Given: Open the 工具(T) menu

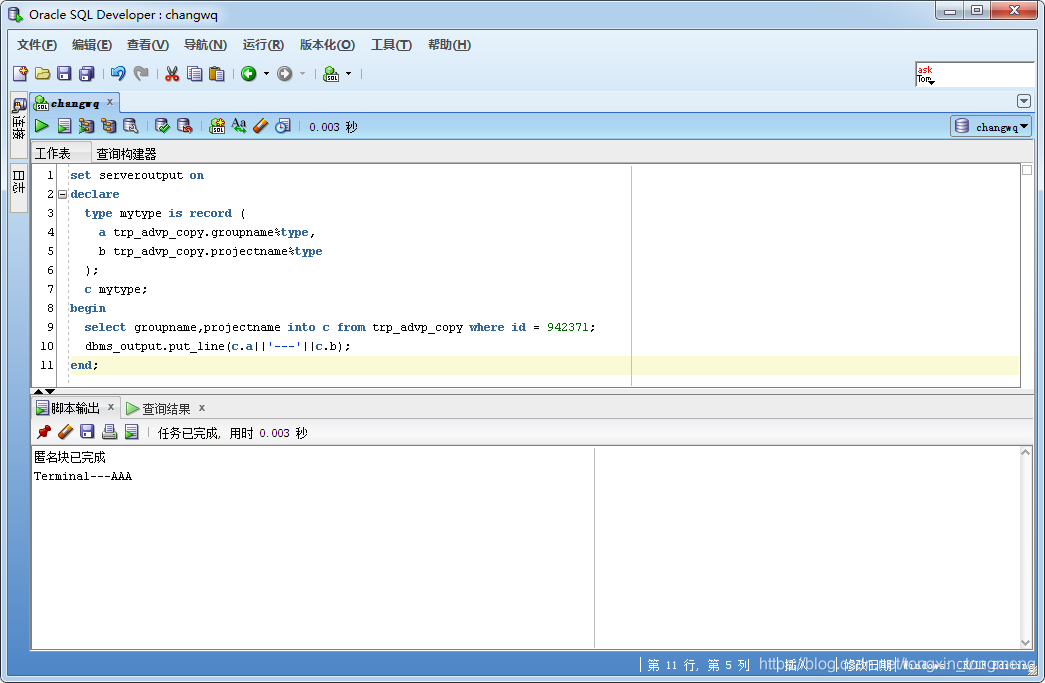Looking at the screenshot, I should click(391, 45).
